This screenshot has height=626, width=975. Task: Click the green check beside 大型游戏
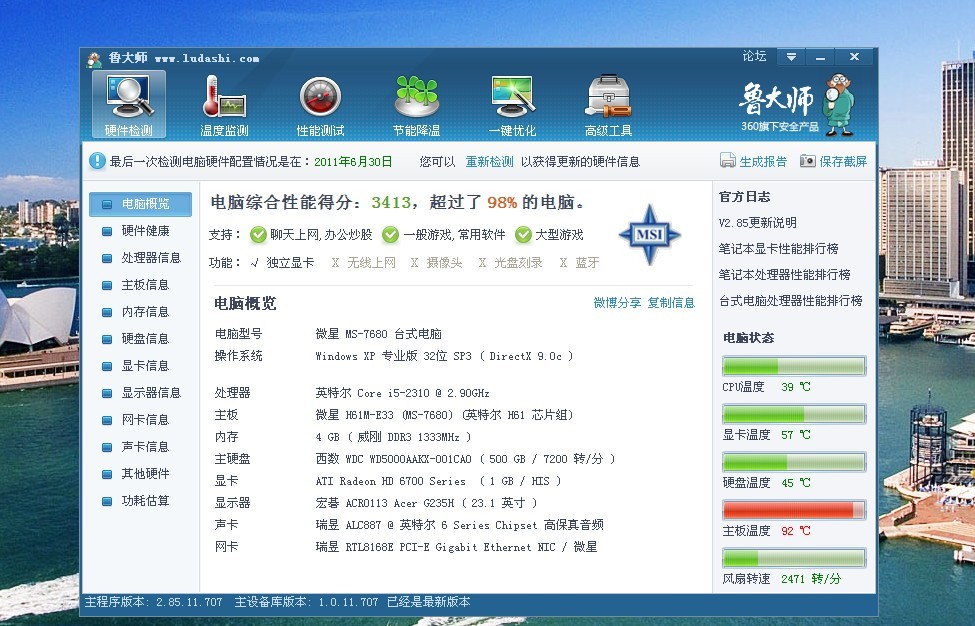click(x=524, y=234)
